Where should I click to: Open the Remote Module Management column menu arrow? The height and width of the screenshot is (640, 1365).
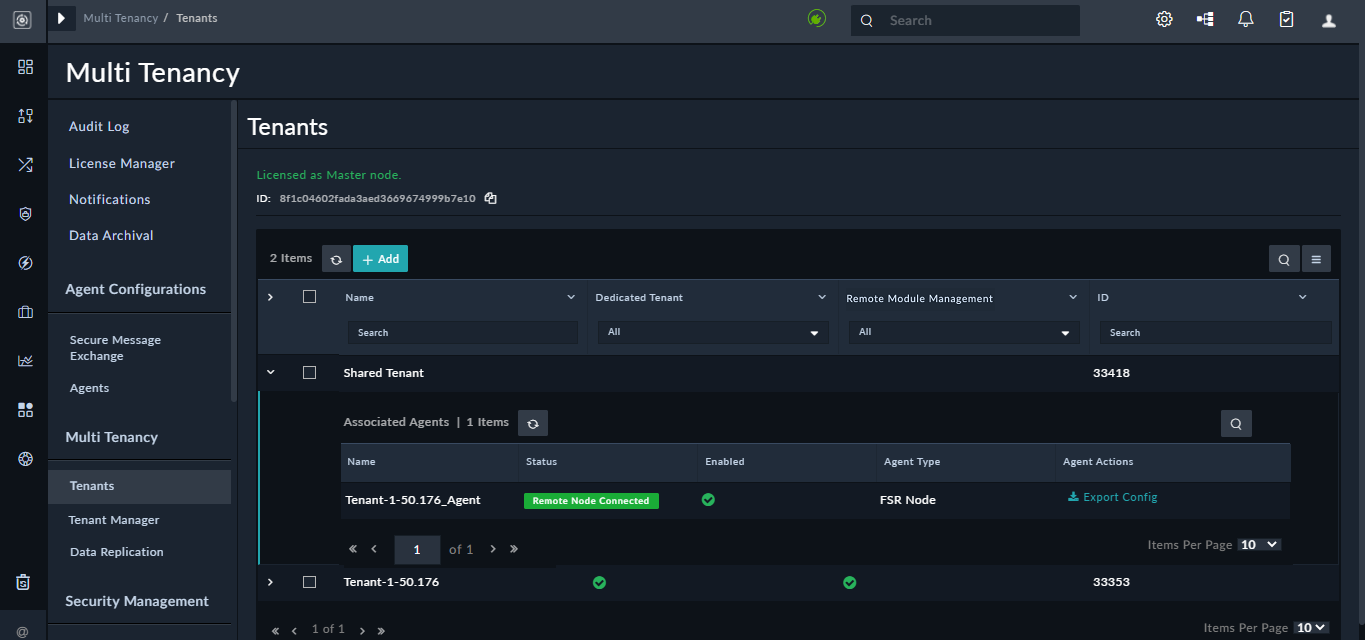[x=1073, y=297]
